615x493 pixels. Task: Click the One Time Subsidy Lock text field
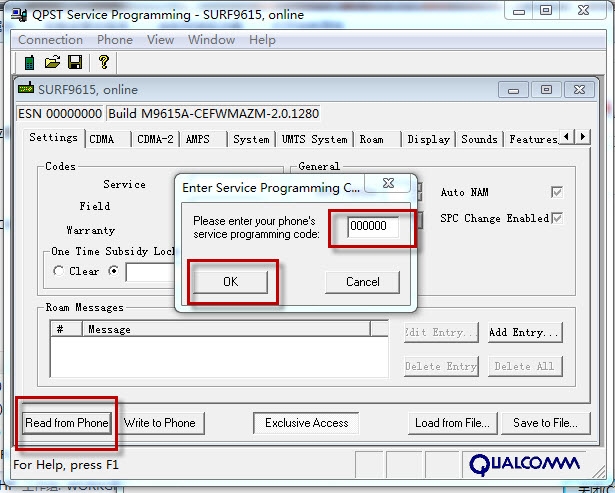[151, 272]
